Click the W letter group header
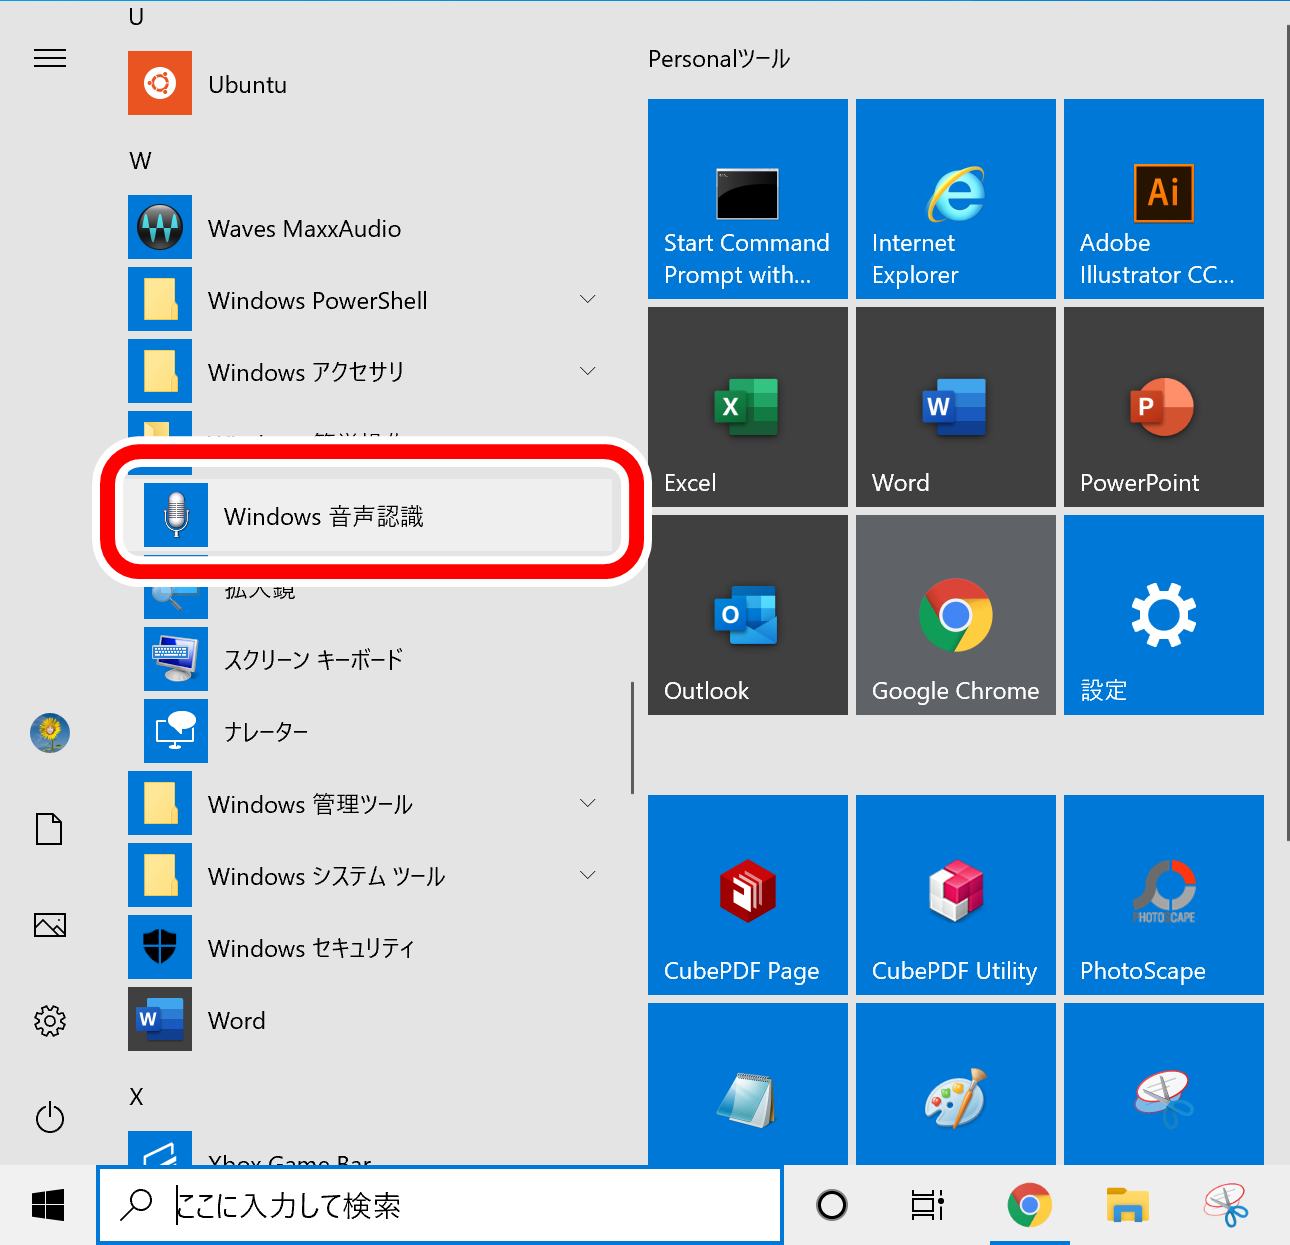Image resolution: width=1290 pixels, height=1245 pixels. (141, 161)
